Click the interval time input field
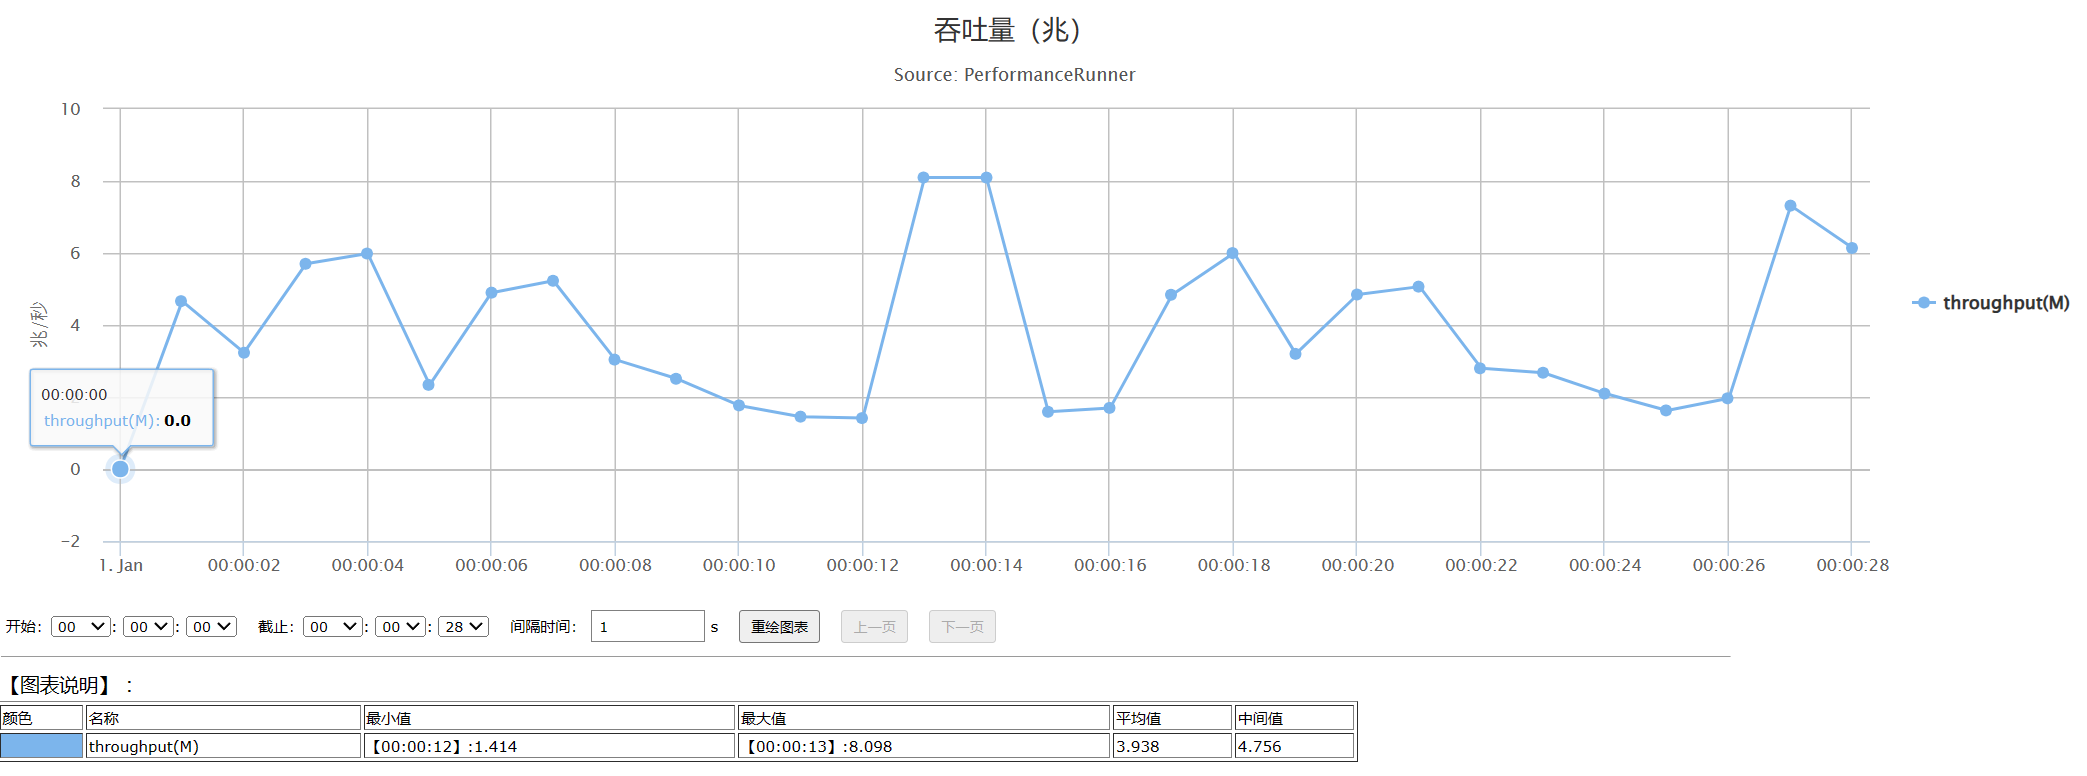 (648, 627)
